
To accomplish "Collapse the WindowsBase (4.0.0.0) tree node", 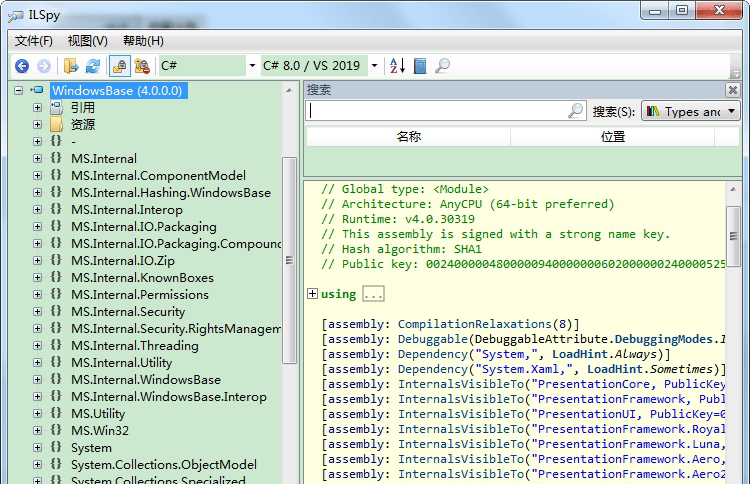I will tap(19, 90).
